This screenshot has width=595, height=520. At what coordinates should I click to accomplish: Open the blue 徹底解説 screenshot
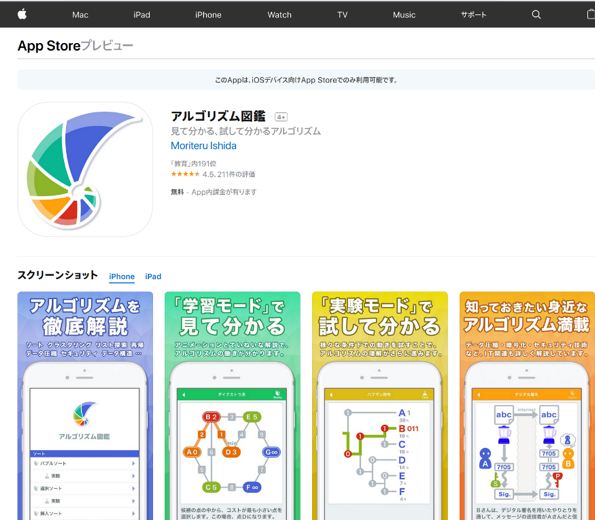[x=85, y=406]
